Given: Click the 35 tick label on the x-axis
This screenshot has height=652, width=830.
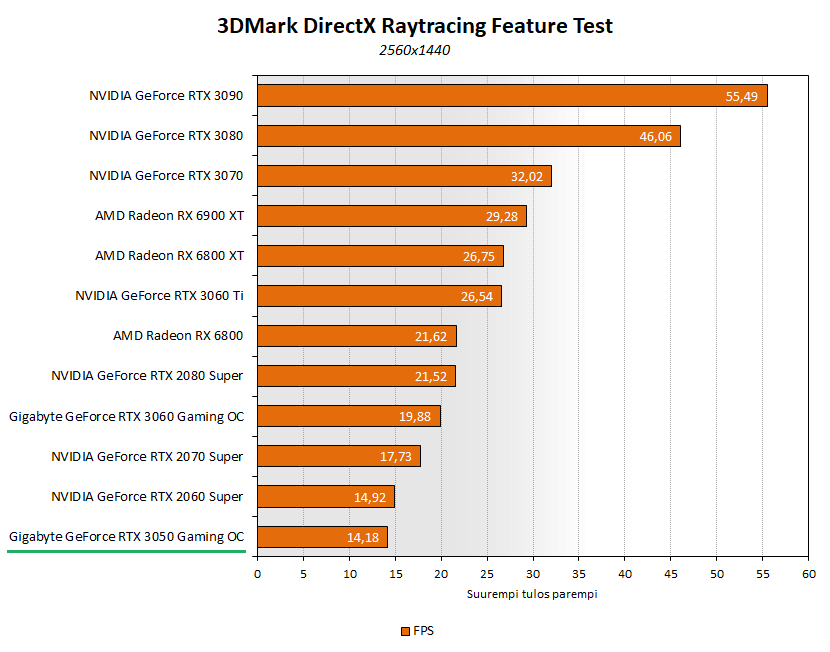Looking at the screenshot, I should pyautogui.click(x=579, y=574).
